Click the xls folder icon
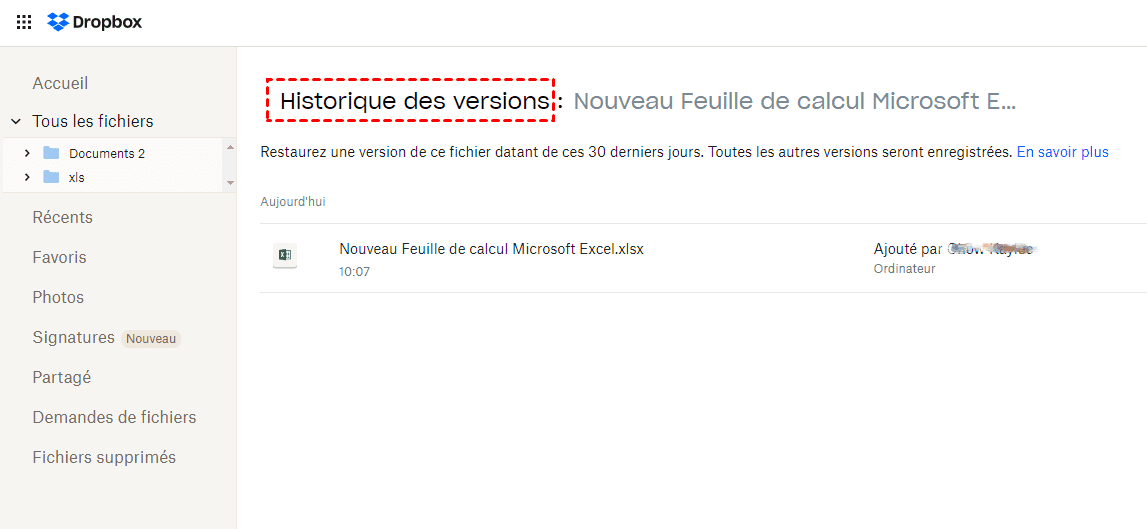This screenshot has width=1147, height=529. tap(52, 177)
